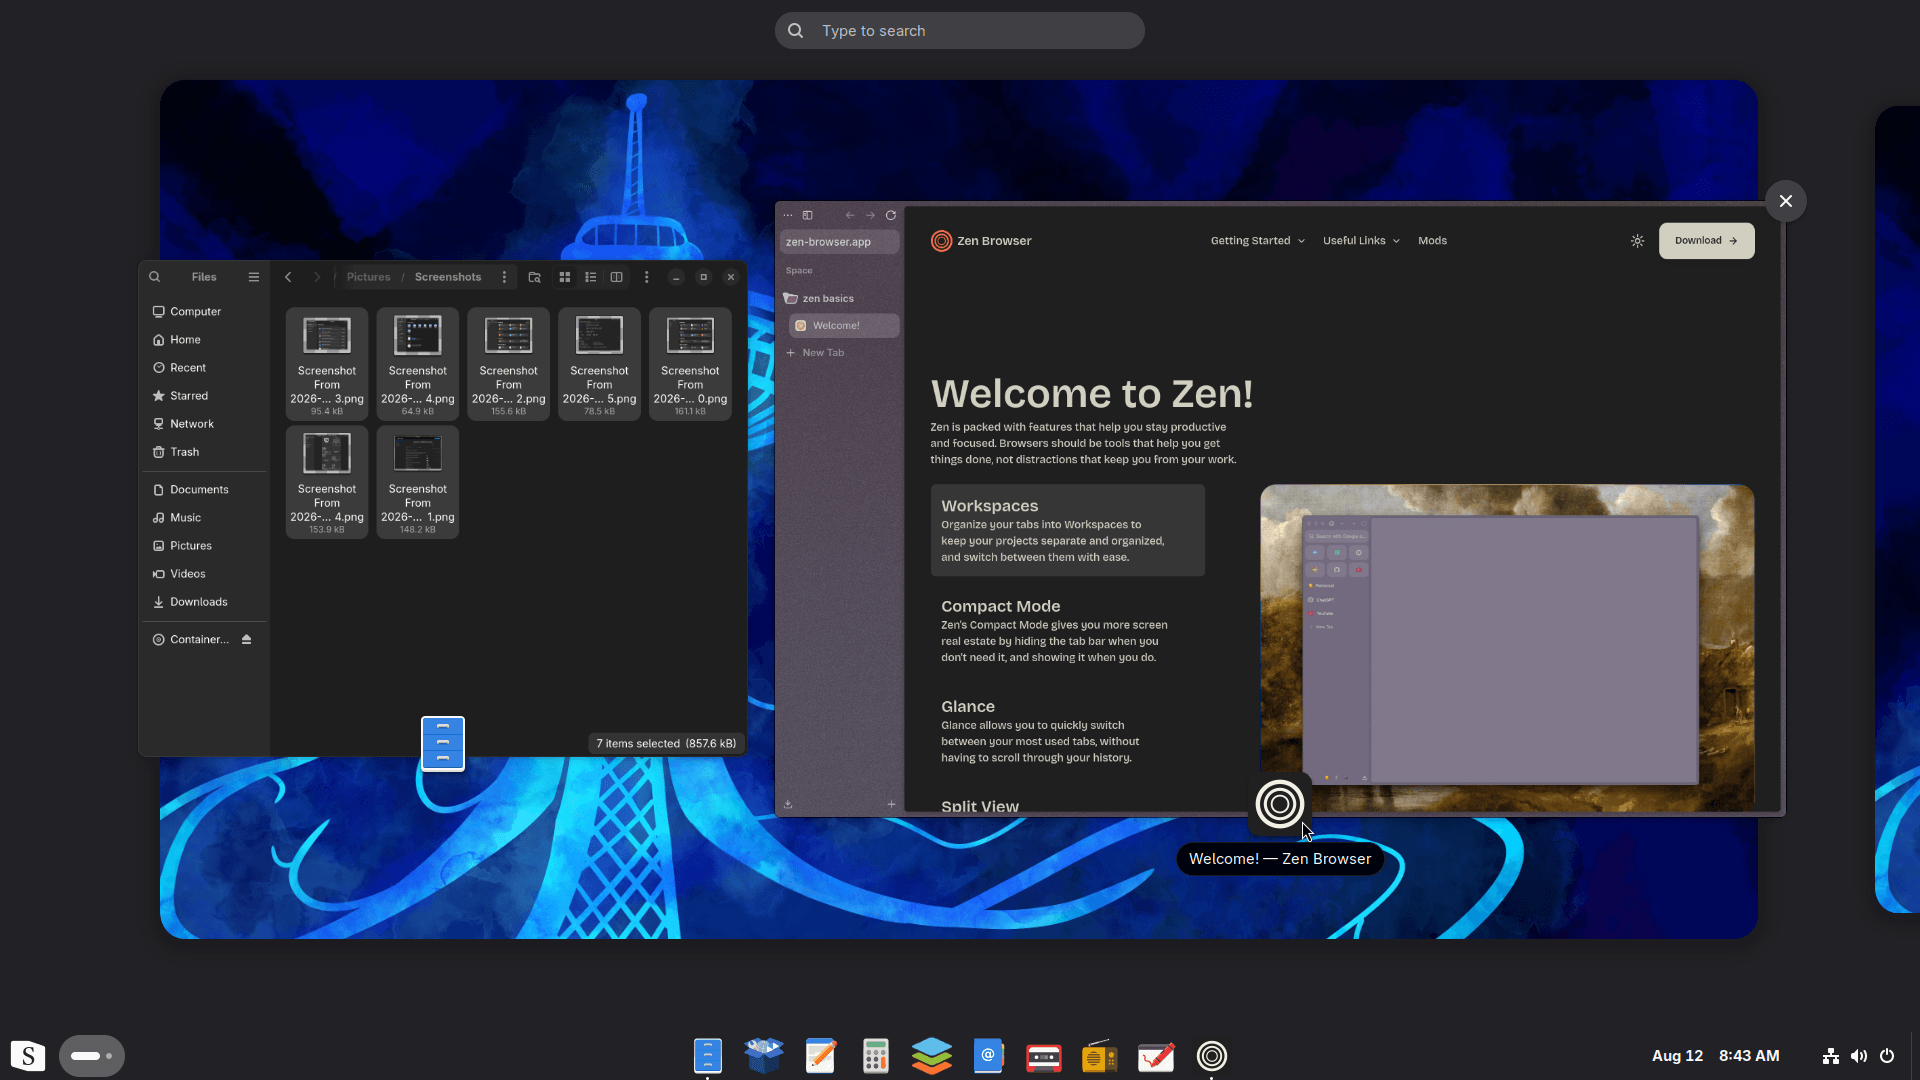Open the Zen three-dot menu
This screenshot has height=1080, width=1920.
coord(788,215)
